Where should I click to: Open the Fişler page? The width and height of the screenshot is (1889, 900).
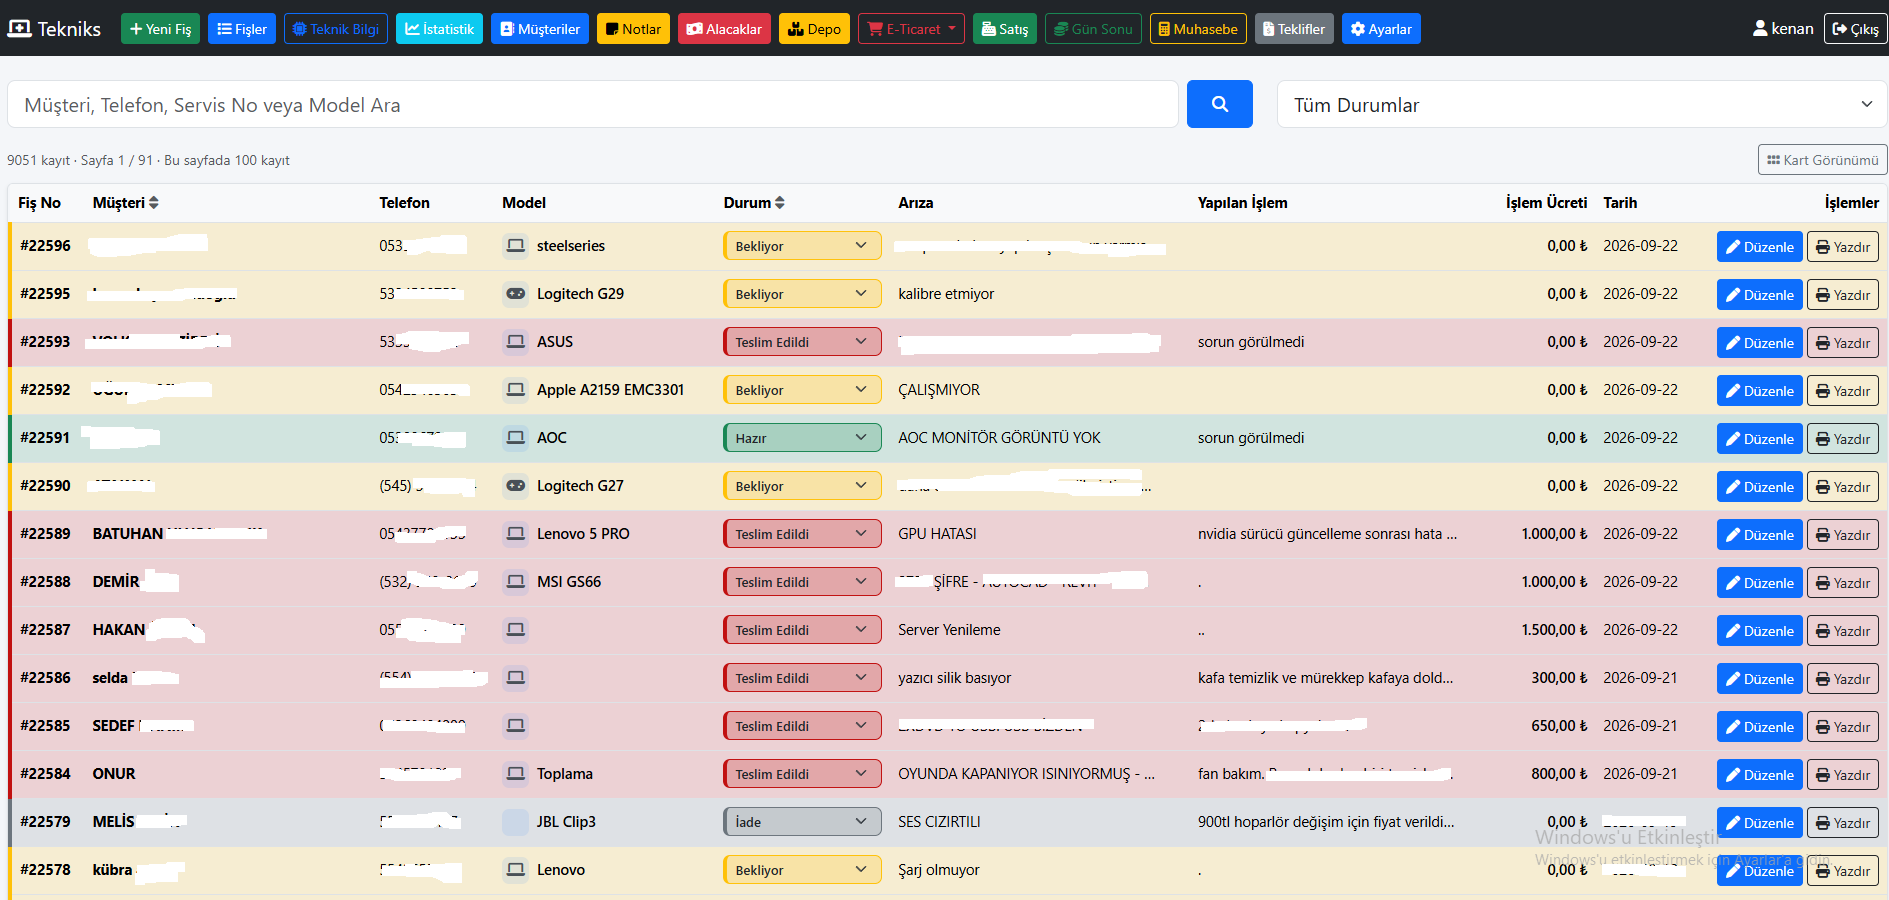click(242, 29)
